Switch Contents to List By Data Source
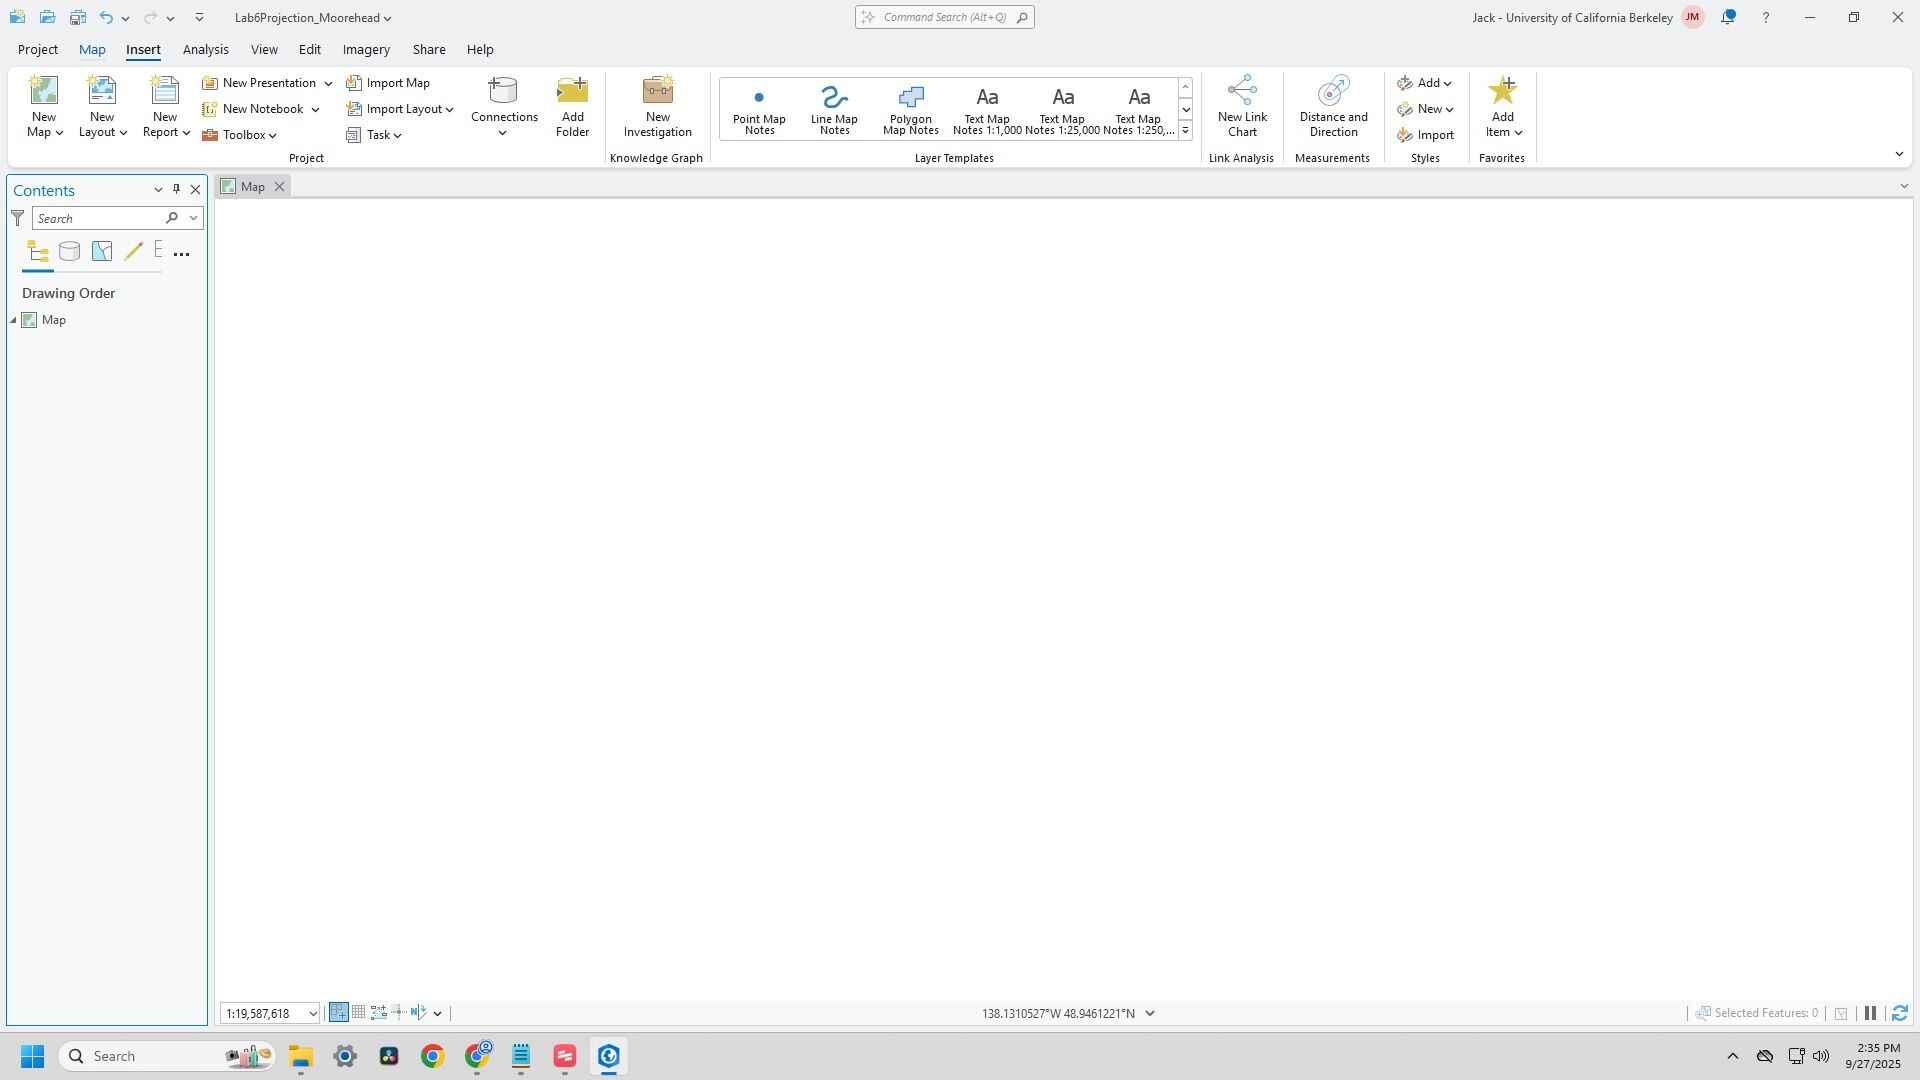The height and width of the screenshot is (1080, 1920). [69, 252]
